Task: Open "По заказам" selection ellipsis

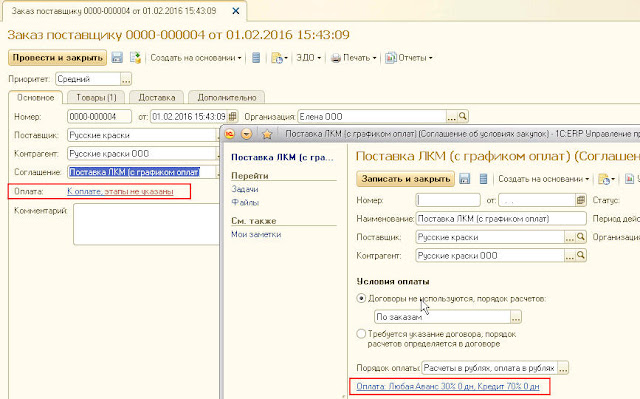Action: click(516, 317)
